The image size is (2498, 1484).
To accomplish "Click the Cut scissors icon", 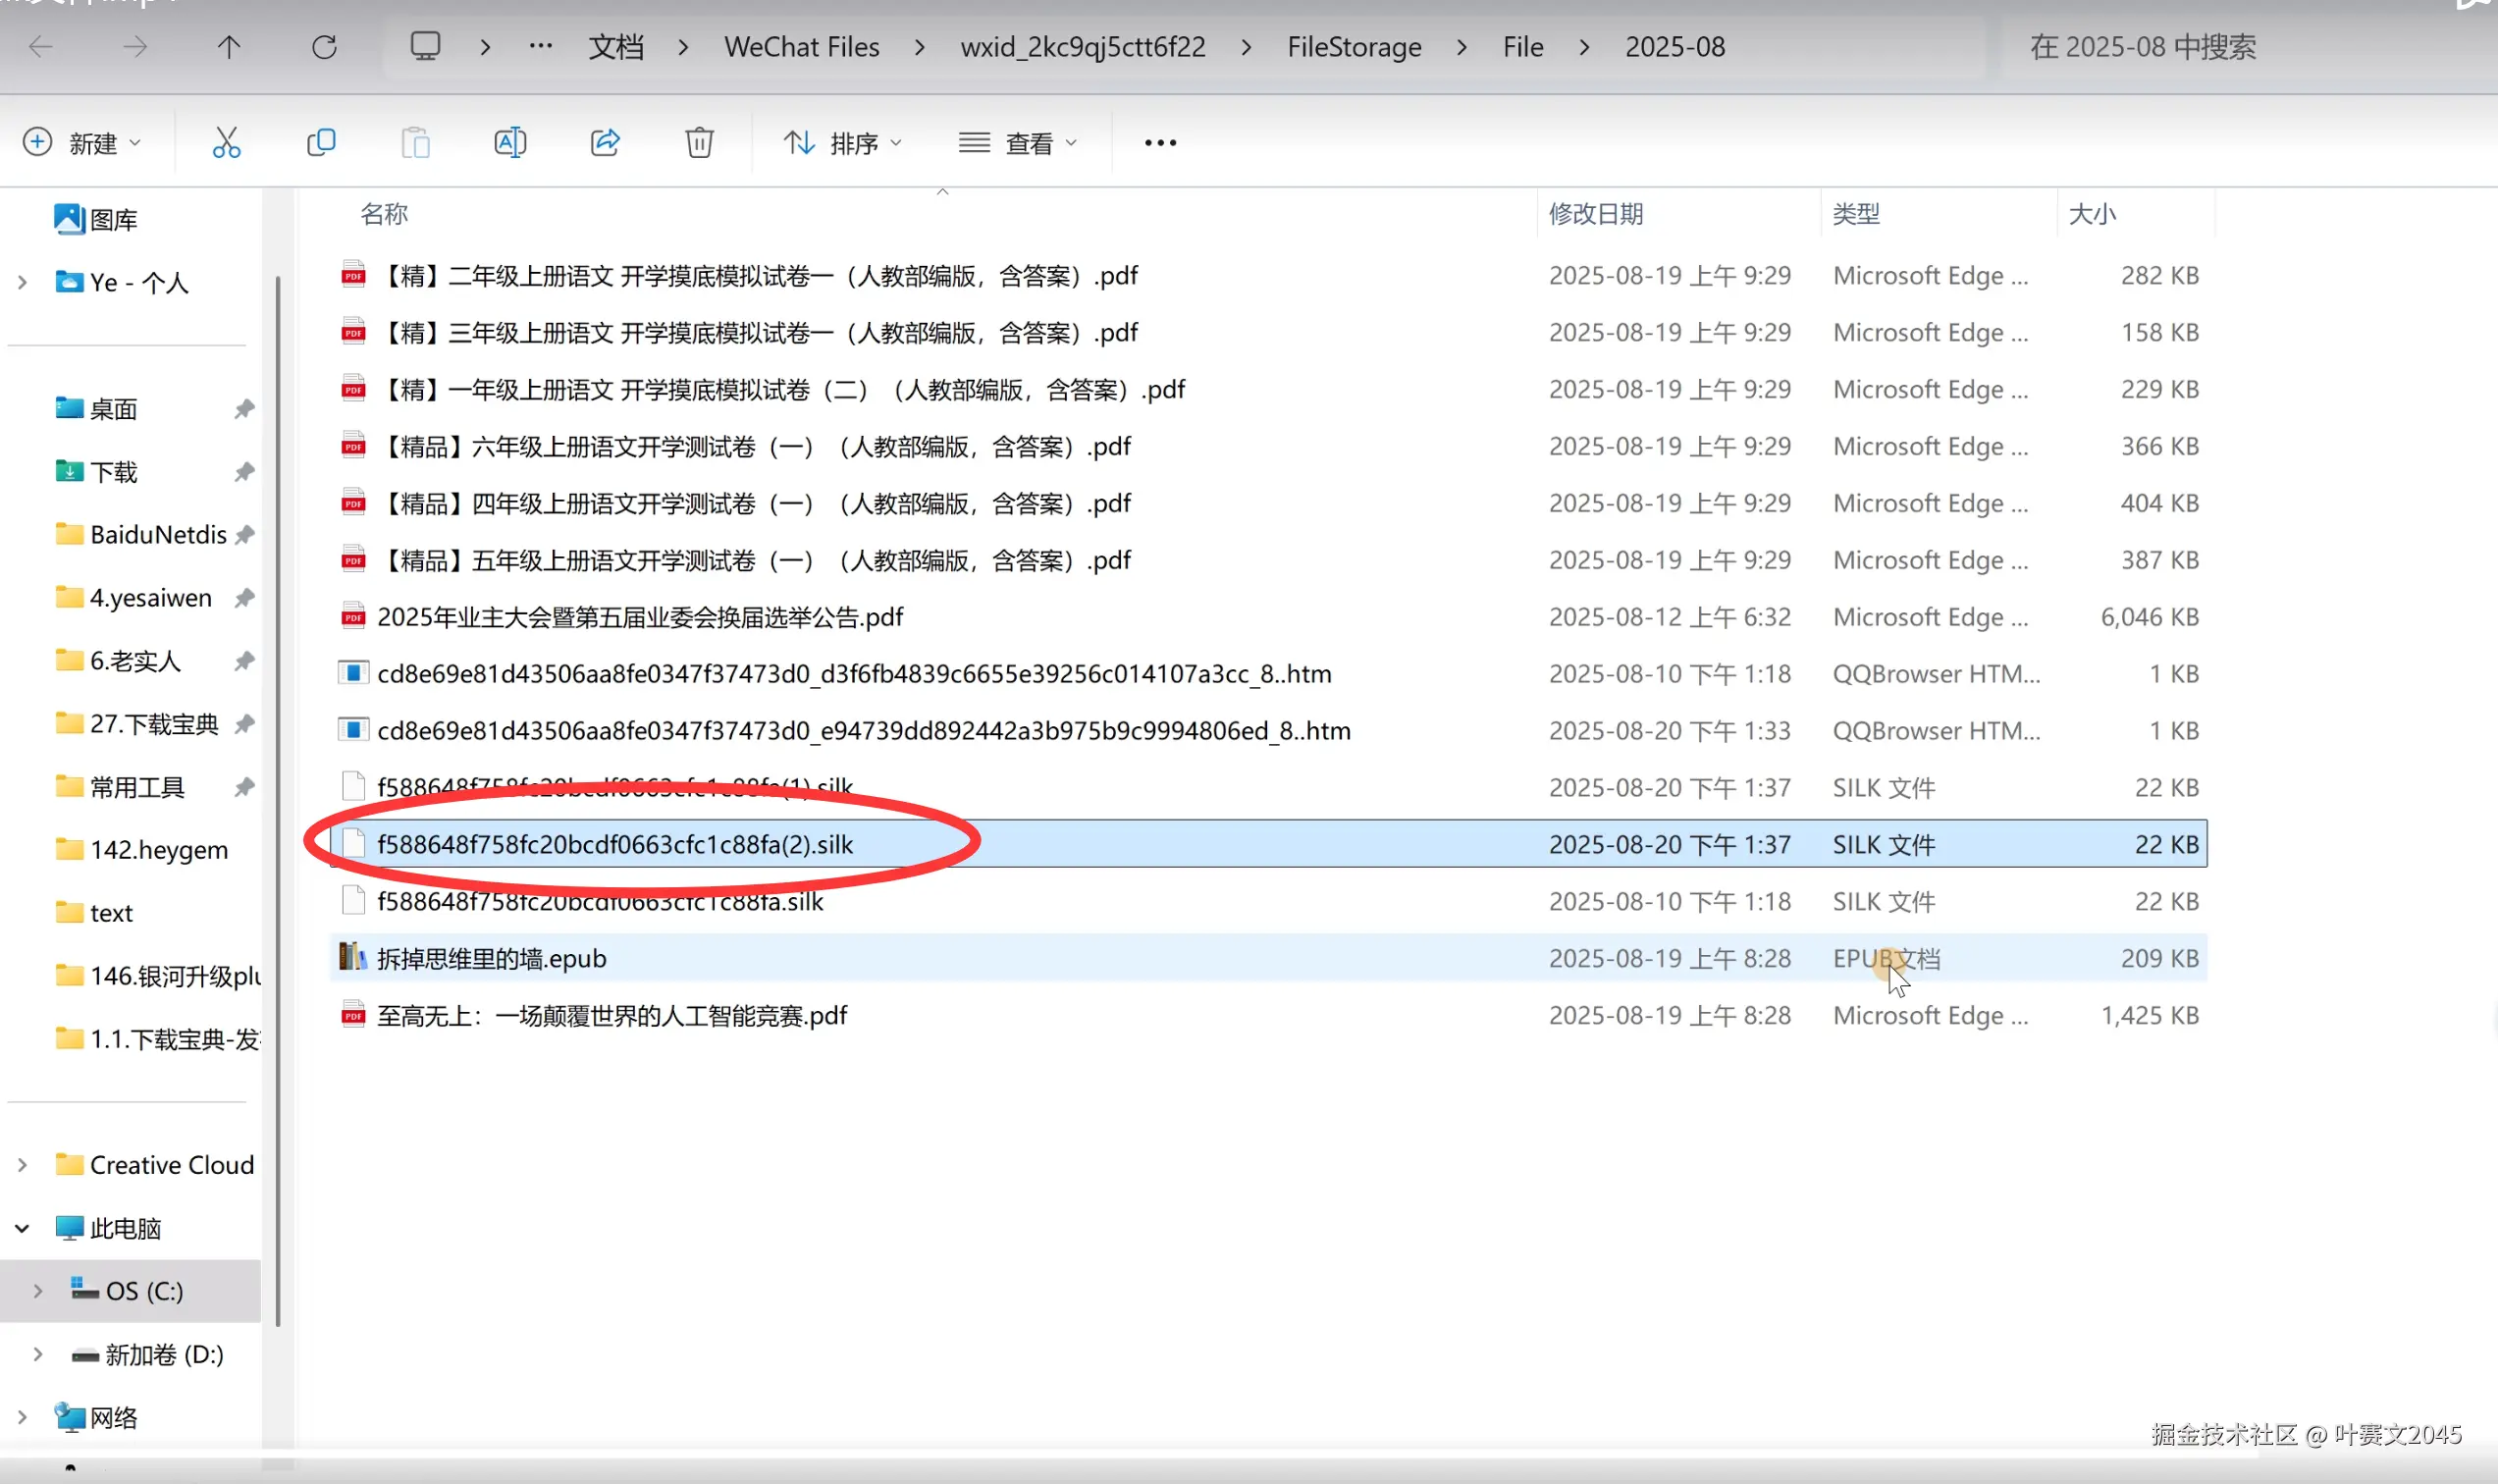I will (x=226, y=143).
